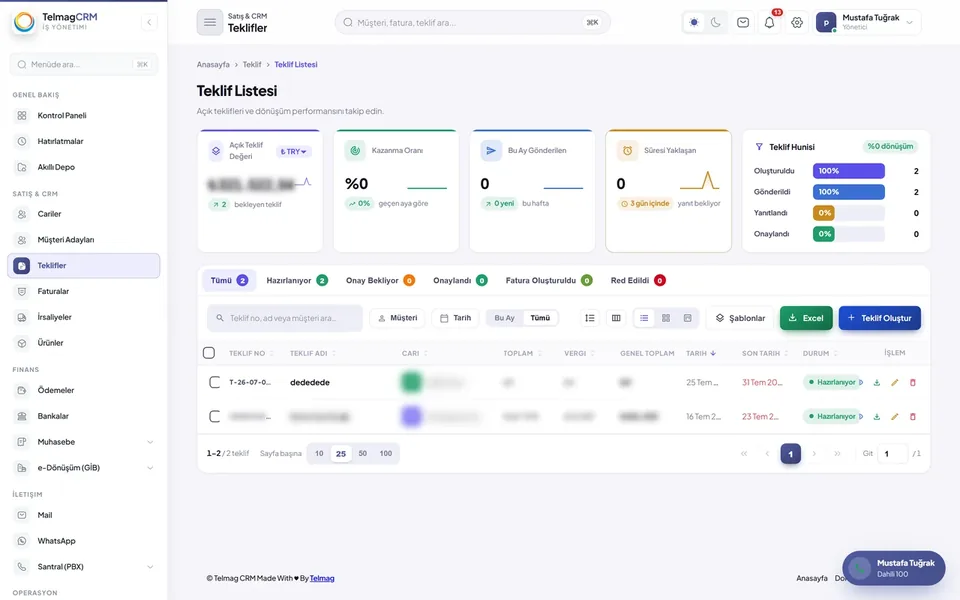960x600 pixels.
Task: Open Faturalar in the sidebar
Action: [x=83, y=291]
